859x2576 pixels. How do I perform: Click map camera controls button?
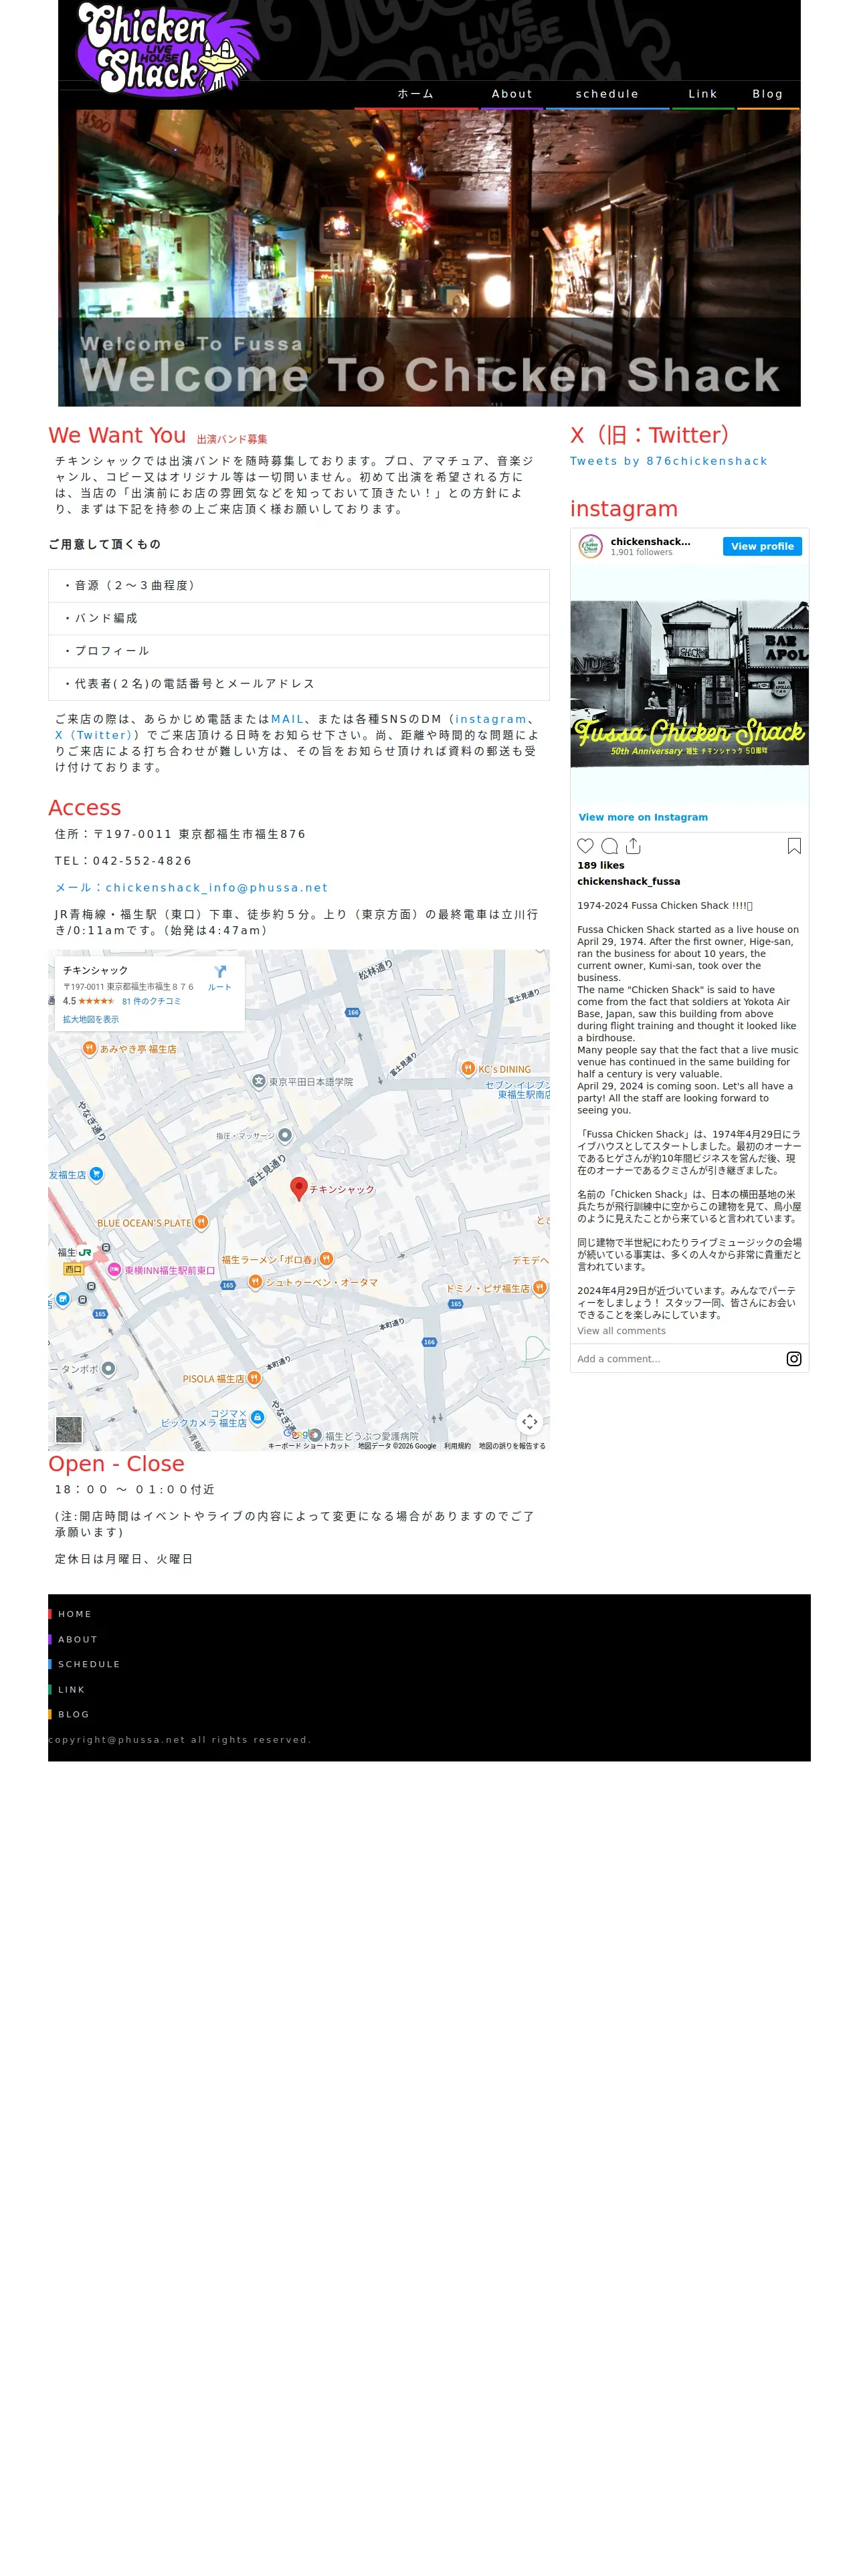tap(530, 1421)
